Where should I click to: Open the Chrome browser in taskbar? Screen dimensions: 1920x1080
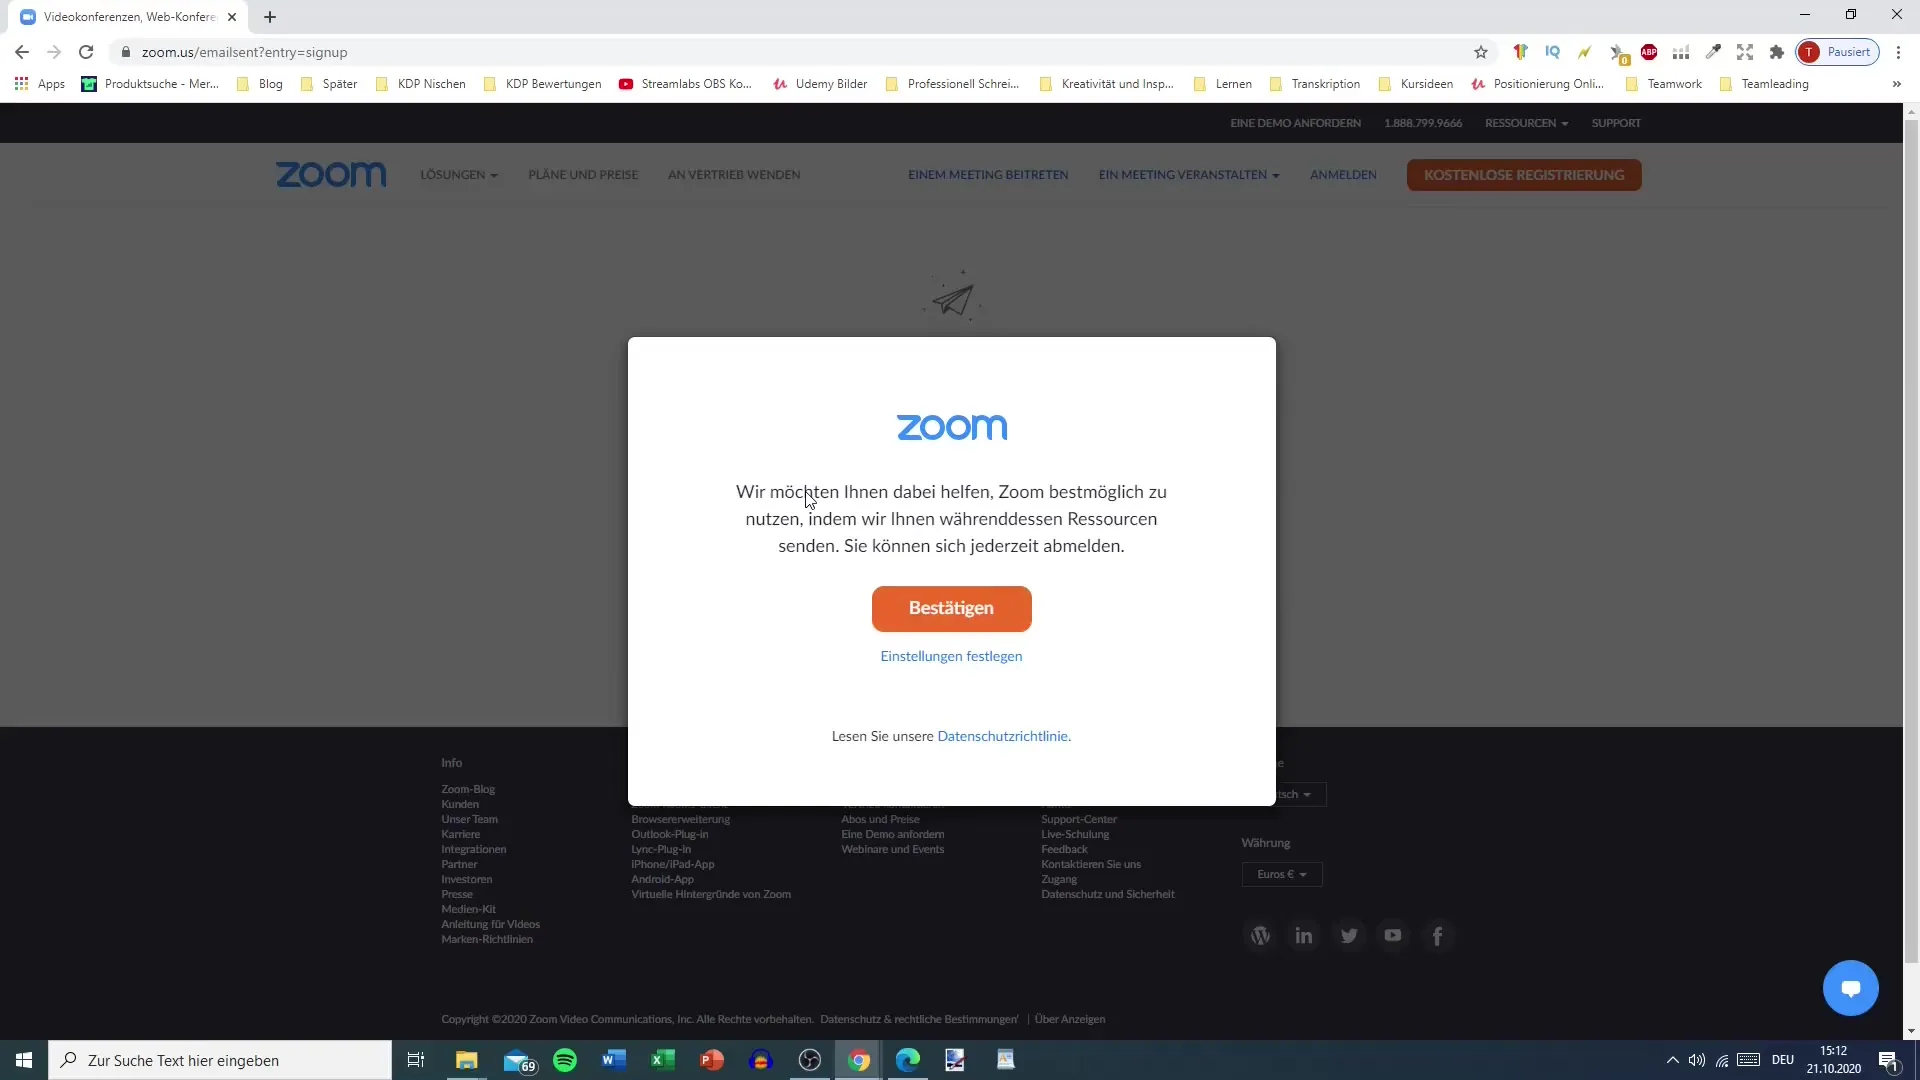point(857,1060)
